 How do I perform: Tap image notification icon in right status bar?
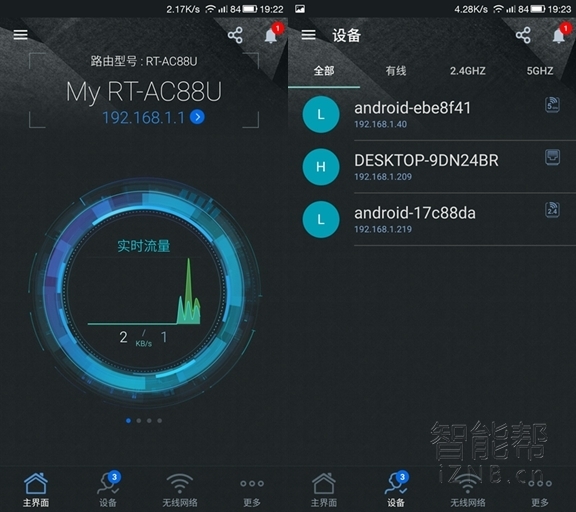(x=300, y=9)
